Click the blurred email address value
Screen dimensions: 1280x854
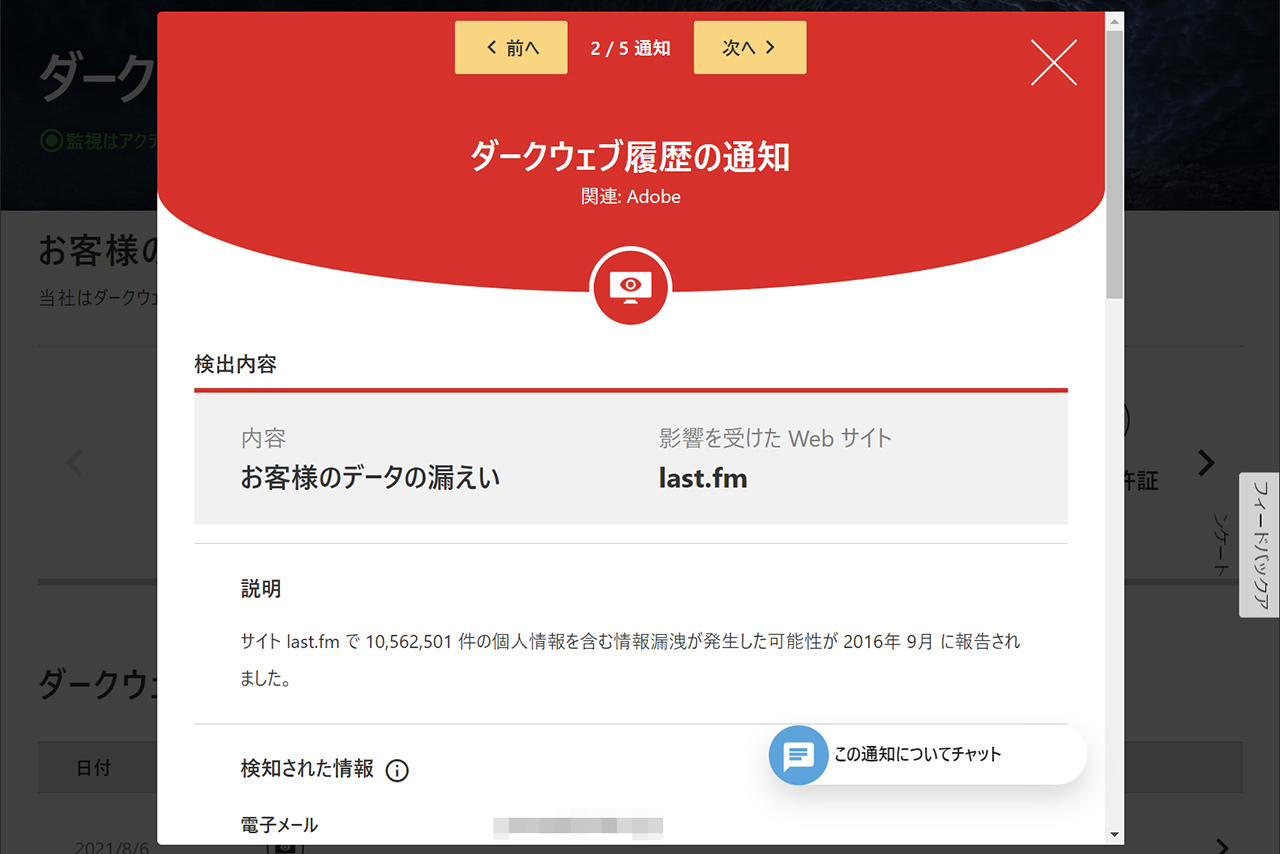click(x=579, y=826)
